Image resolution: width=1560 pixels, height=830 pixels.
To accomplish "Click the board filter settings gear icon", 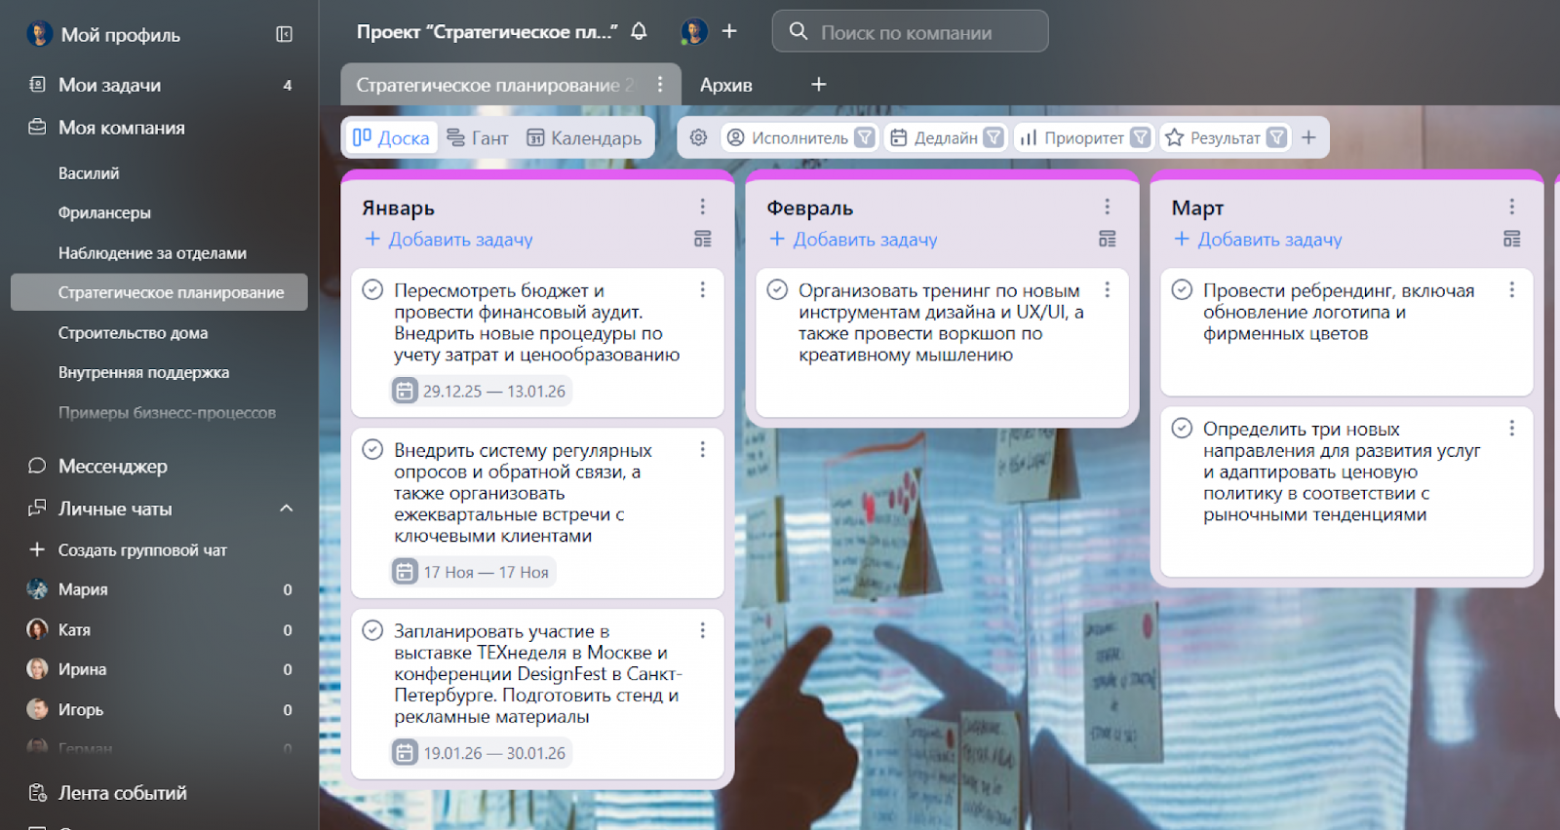I will click(698, 138).
